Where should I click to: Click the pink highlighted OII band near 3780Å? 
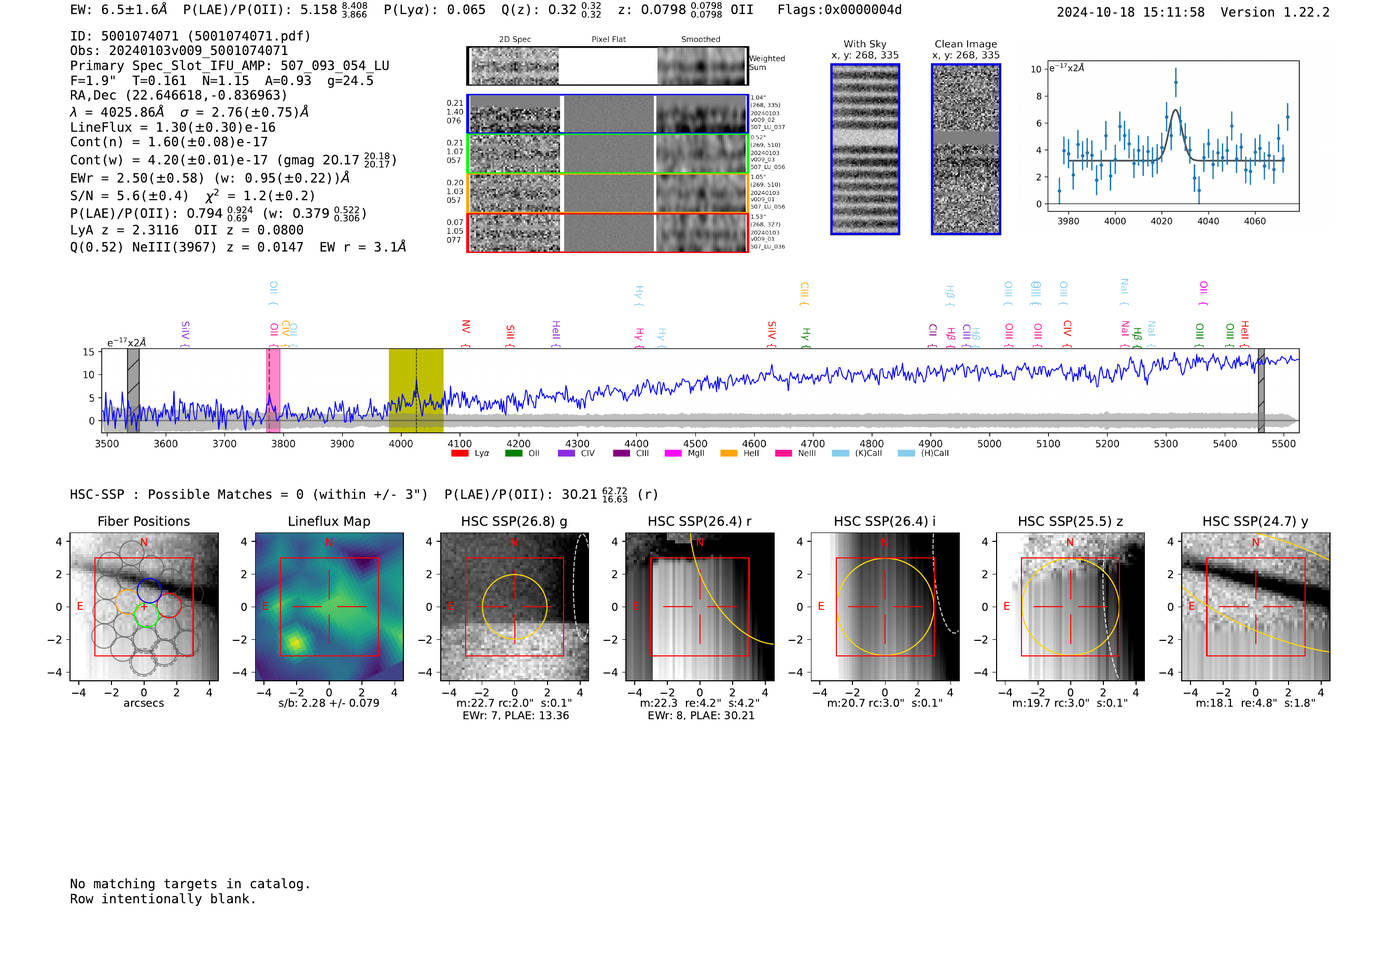[x=273, y=391]
